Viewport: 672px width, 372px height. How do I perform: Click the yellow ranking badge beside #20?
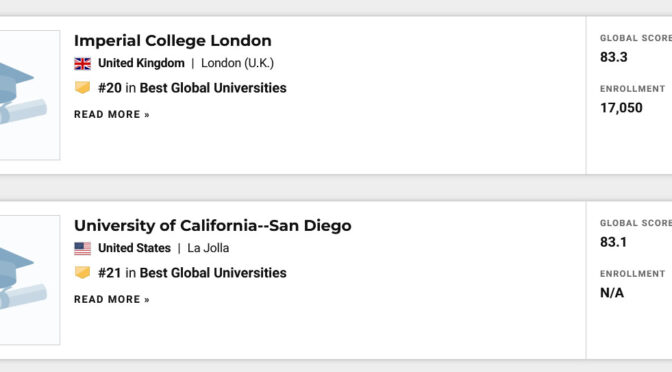tap(82, 87)
